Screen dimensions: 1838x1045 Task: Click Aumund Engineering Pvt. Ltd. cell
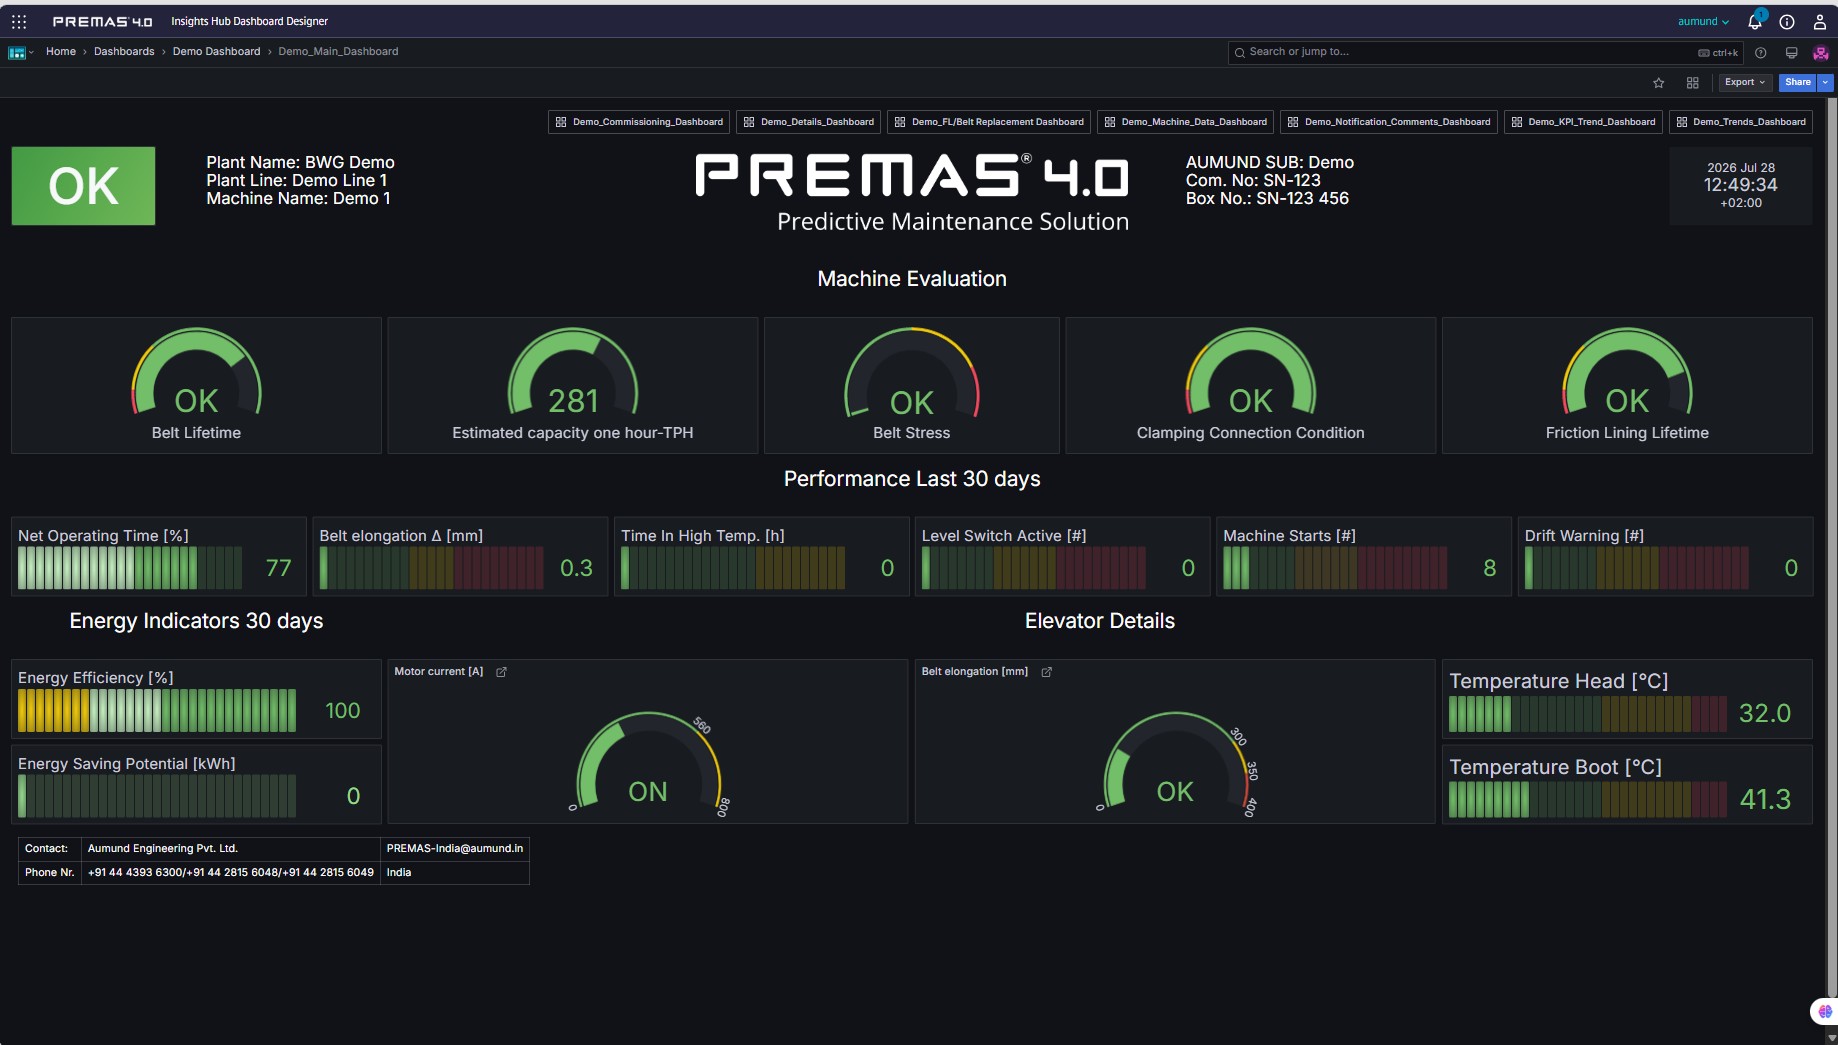coord(231,848)
